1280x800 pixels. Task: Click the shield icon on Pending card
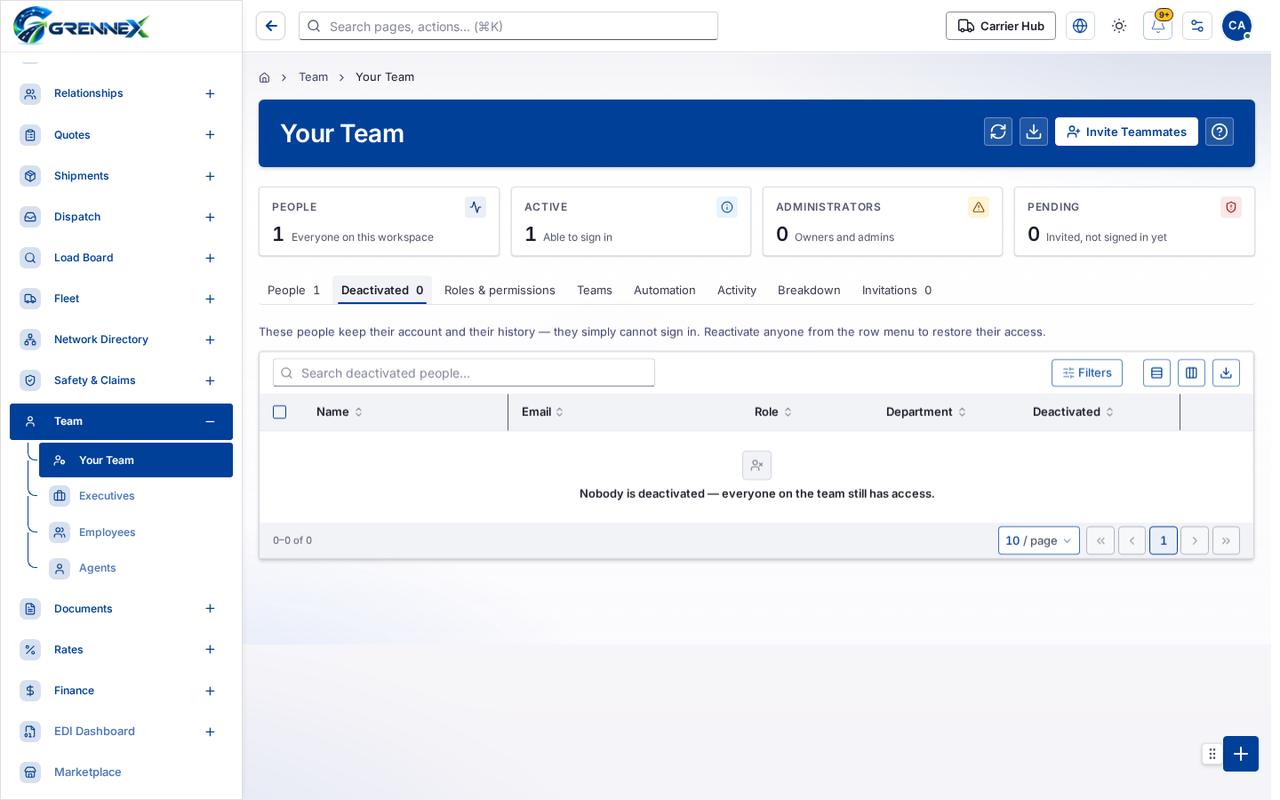click(x=1231, y=207)
